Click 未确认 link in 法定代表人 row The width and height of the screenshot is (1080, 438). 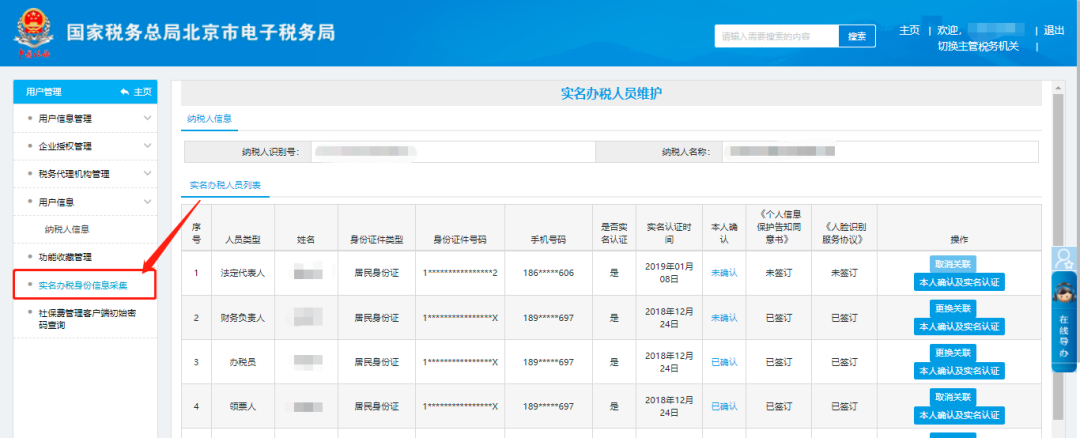coord(724,273)
